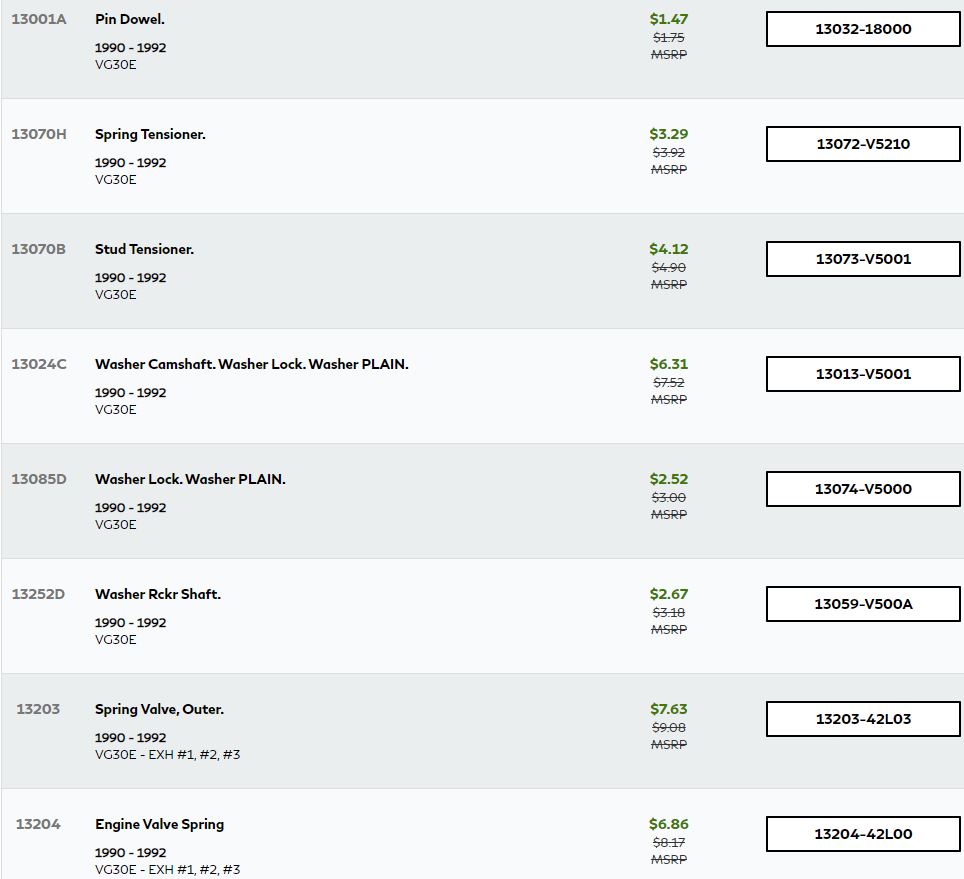The height and width of the screenshot is (879, 964).
Task: Open the Pin Dowel part title
Action: (130, 19)
